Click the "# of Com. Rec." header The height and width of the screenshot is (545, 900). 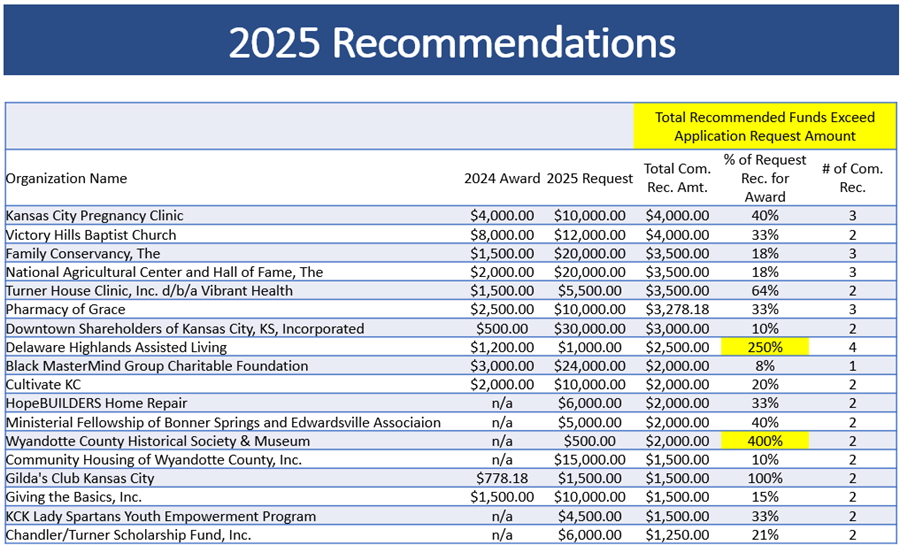pos(852,178)
